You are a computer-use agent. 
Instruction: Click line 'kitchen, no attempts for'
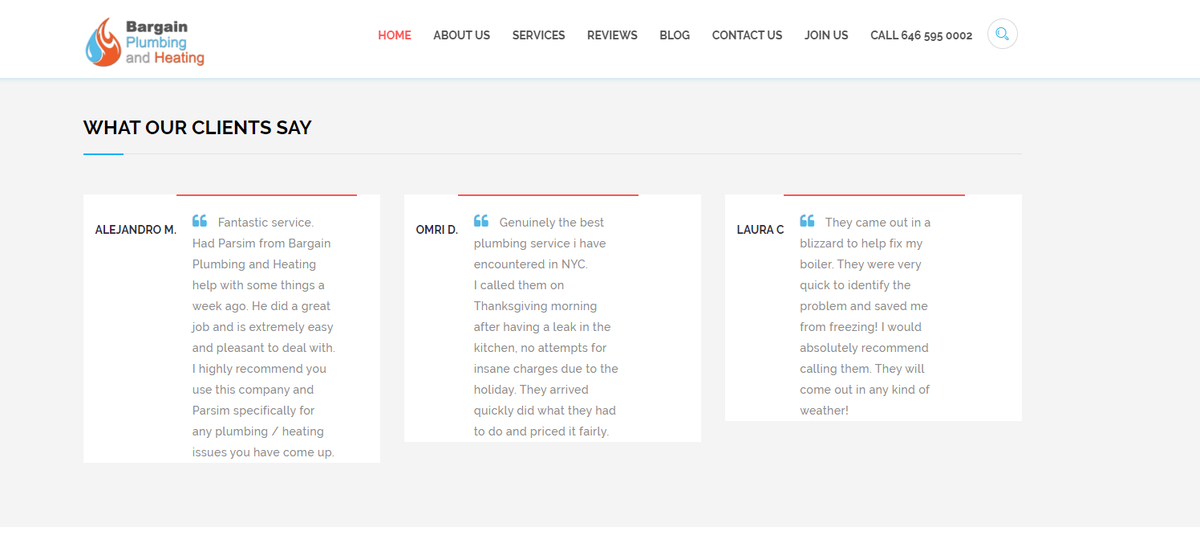[x=540, y=348]
